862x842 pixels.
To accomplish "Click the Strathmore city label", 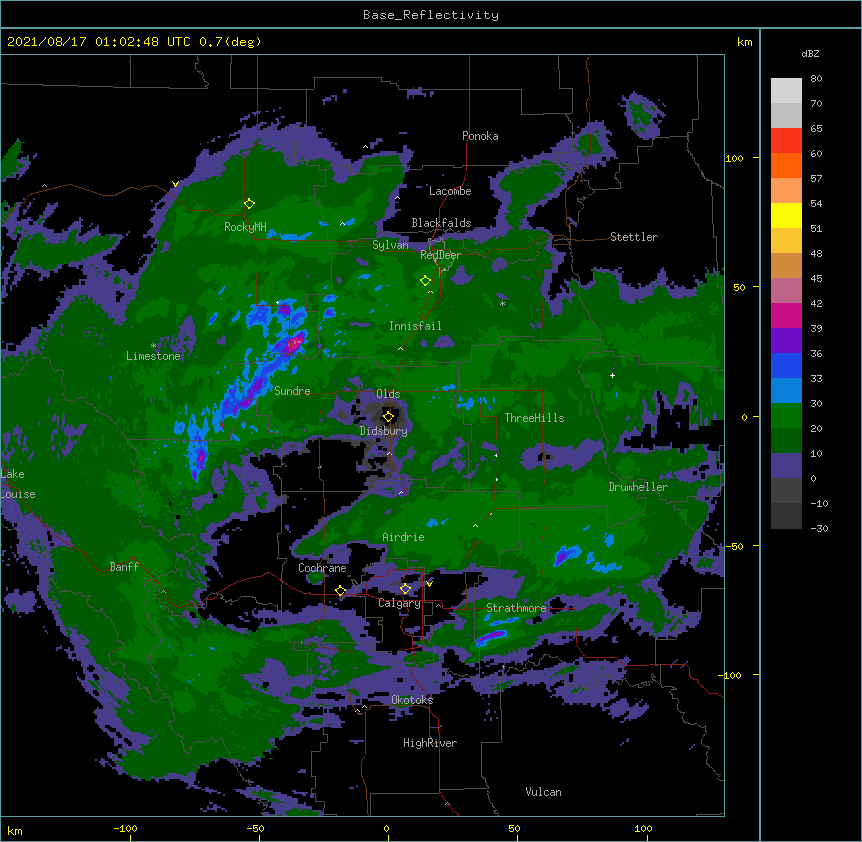I will click(x=516, y=608).
